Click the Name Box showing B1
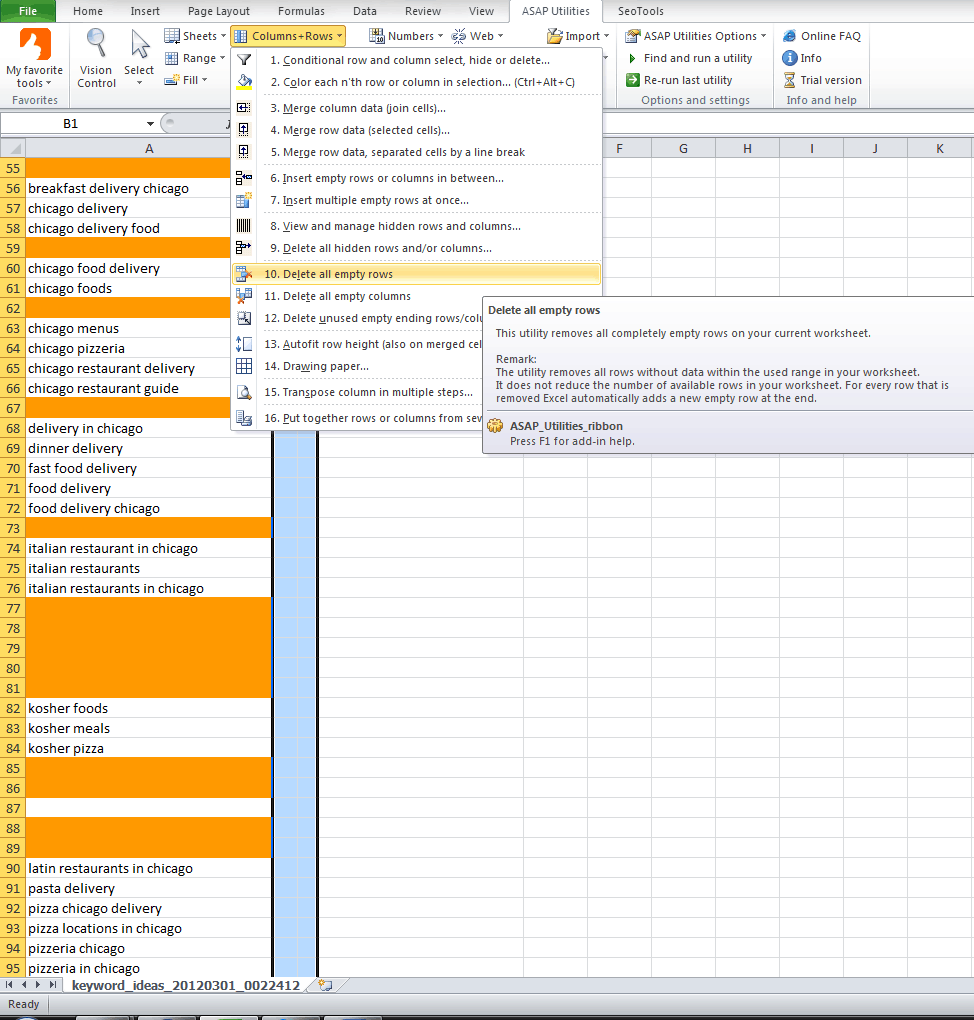The height and width of the screenshot is (1020, 974). click(x=71, y=124)
